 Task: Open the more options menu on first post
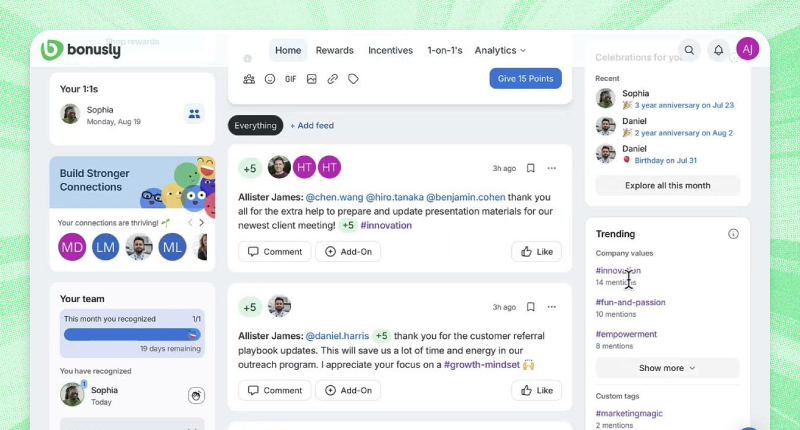tap(551, 168)
